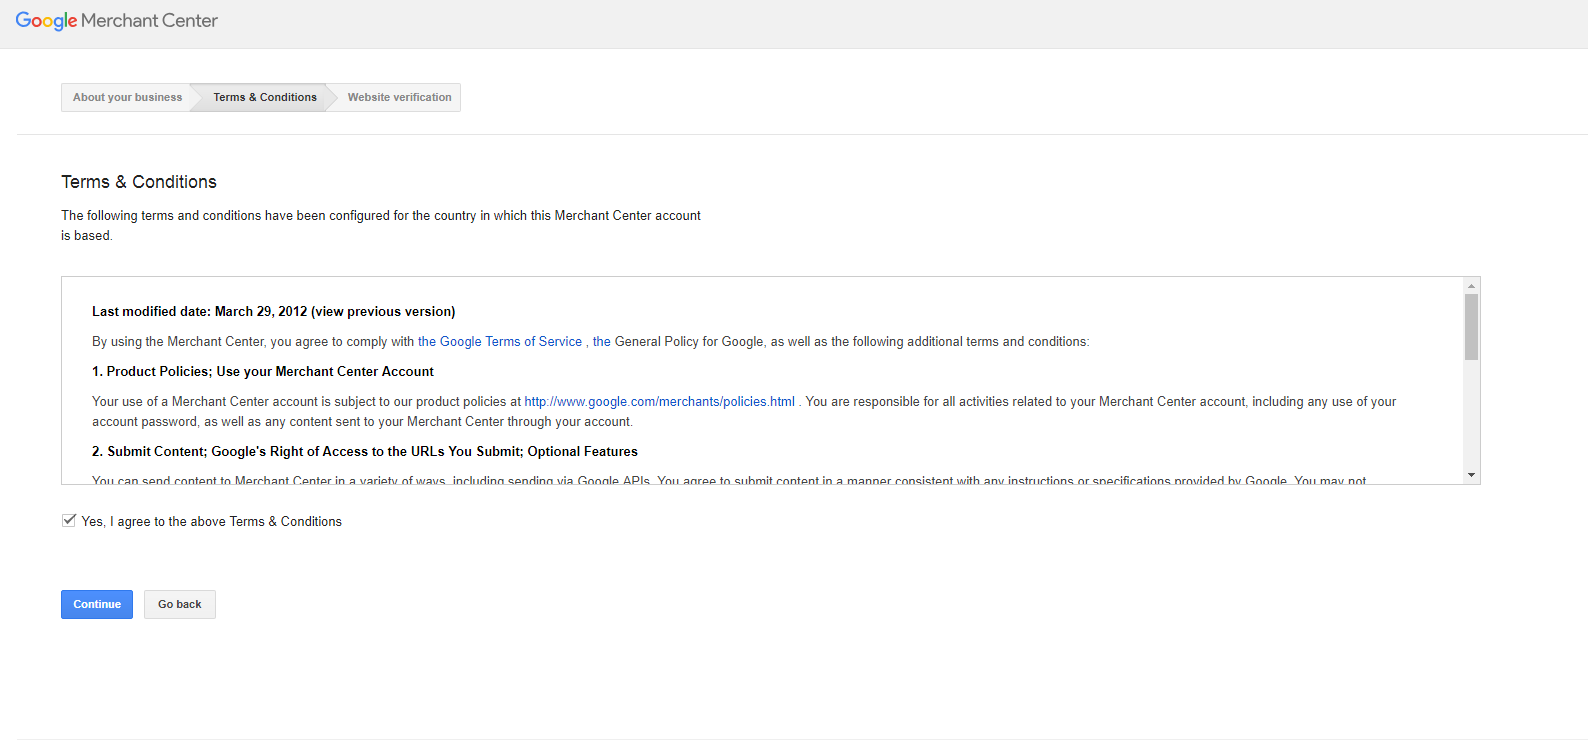This screenshot has width=1588, height=746.
Task: Click the scroll up arrow of terms box
Action: point(1471,286)
